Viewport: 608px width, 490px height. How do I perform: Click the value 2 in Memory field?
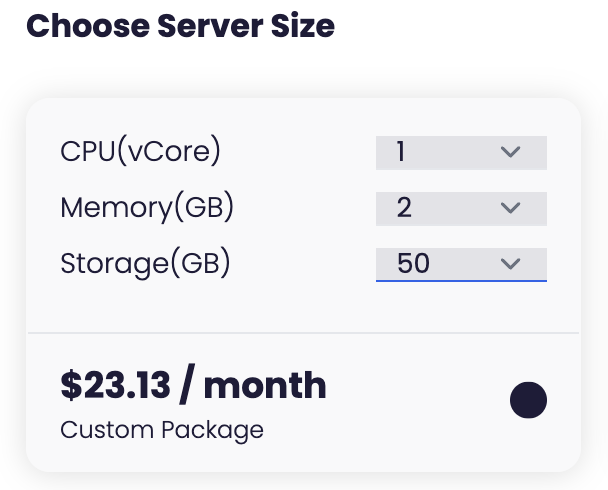pyautogui.click(x=403, y=208)
